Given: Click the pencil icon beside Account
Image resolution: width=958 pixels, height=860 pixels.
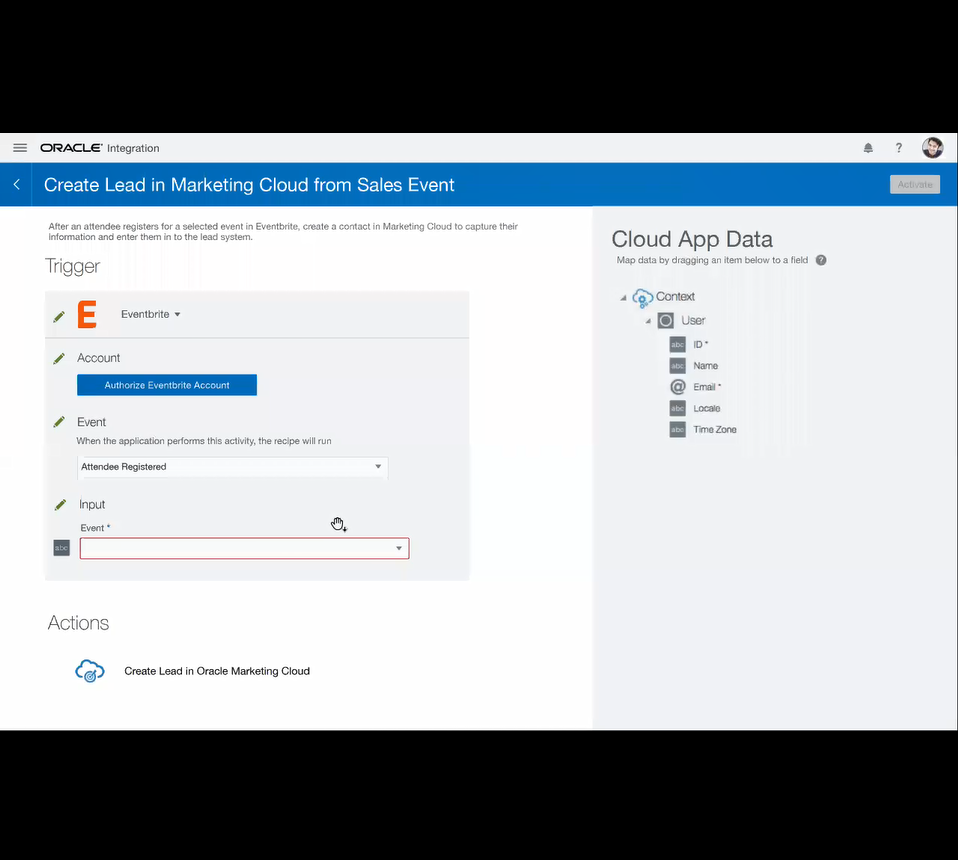Looking at the screenshot, I should point(59,359).
